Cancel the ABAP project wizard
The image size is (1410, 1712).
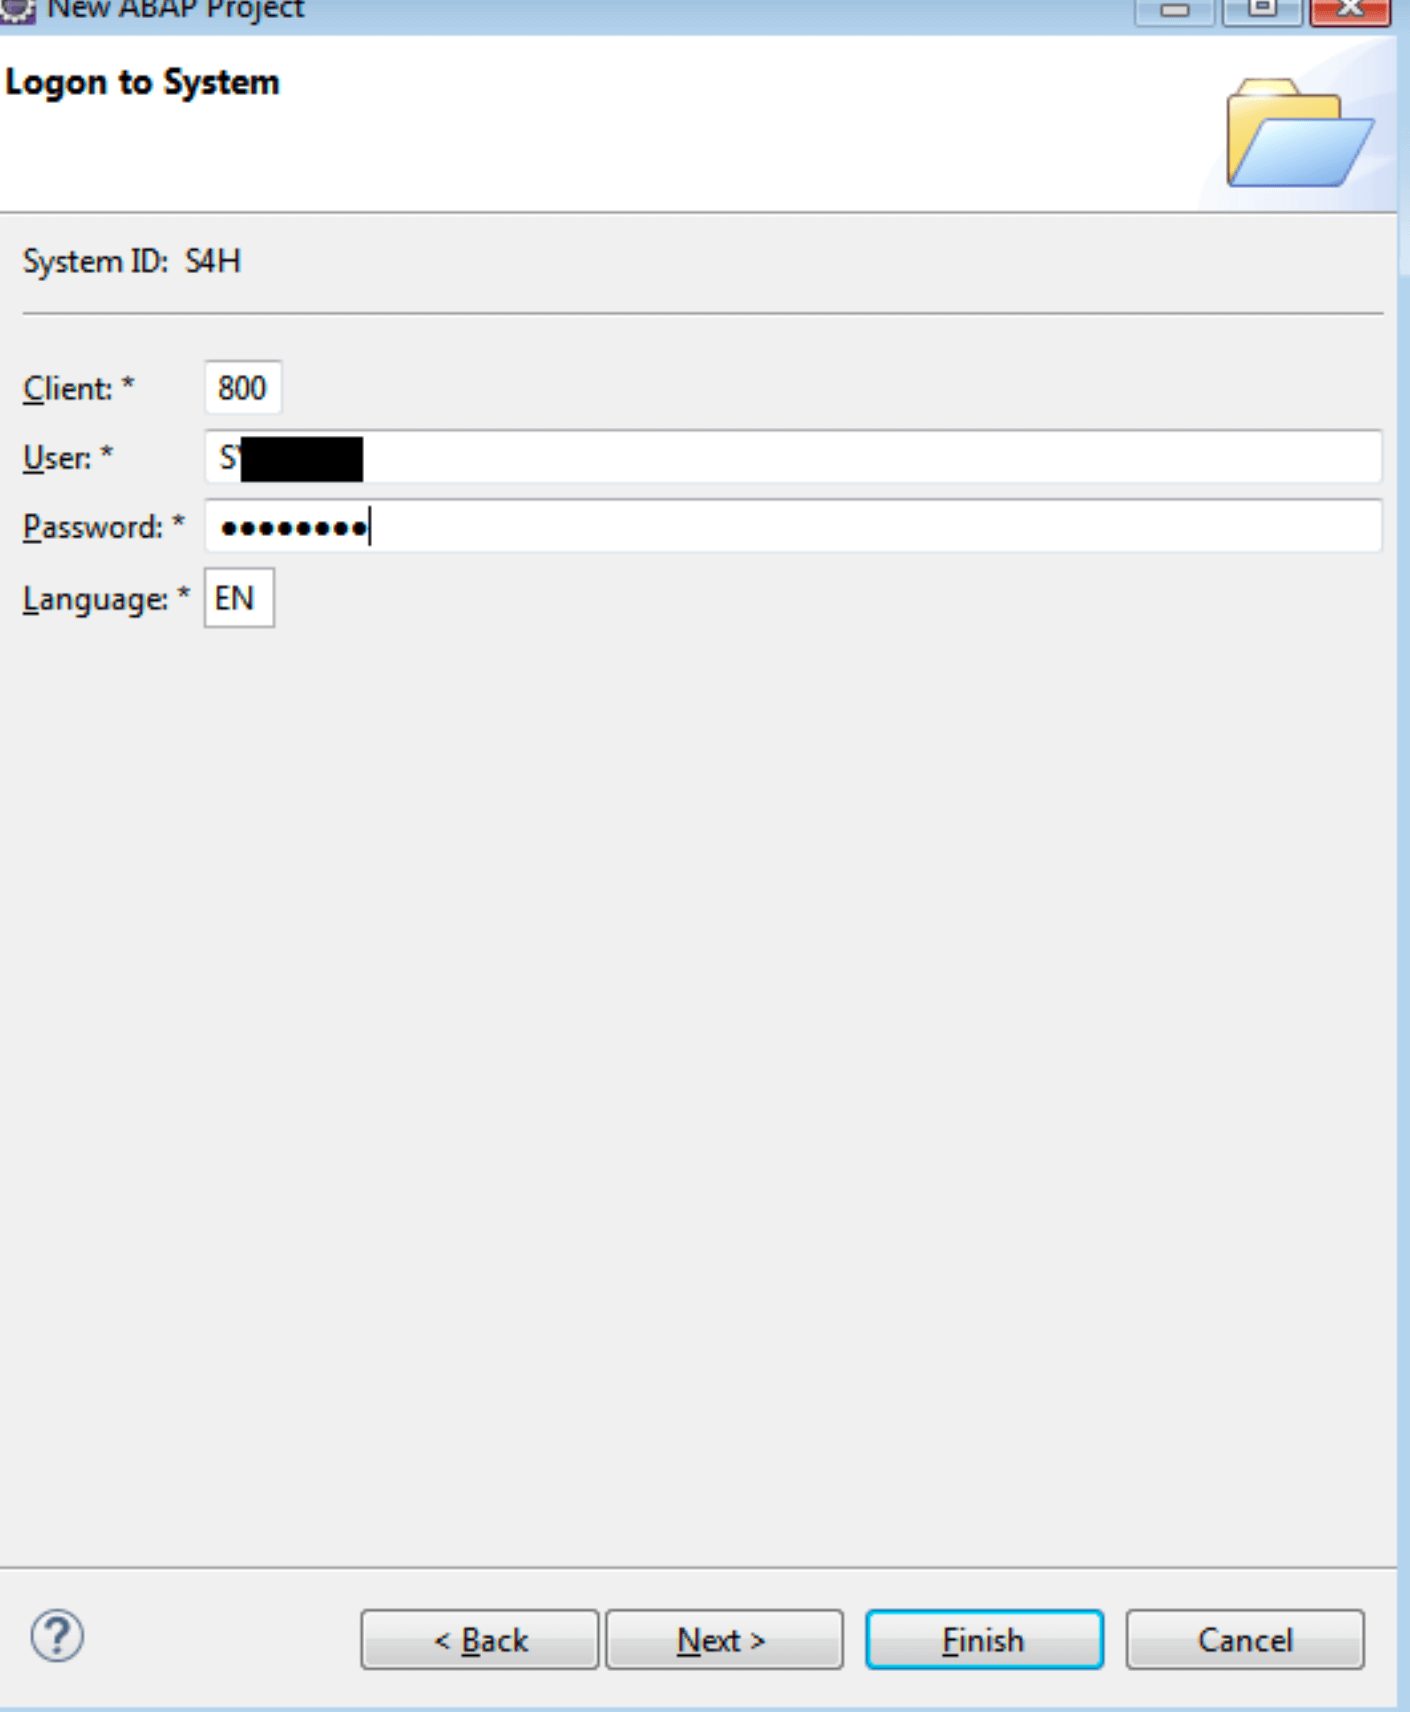[x=1245, y=1640]
